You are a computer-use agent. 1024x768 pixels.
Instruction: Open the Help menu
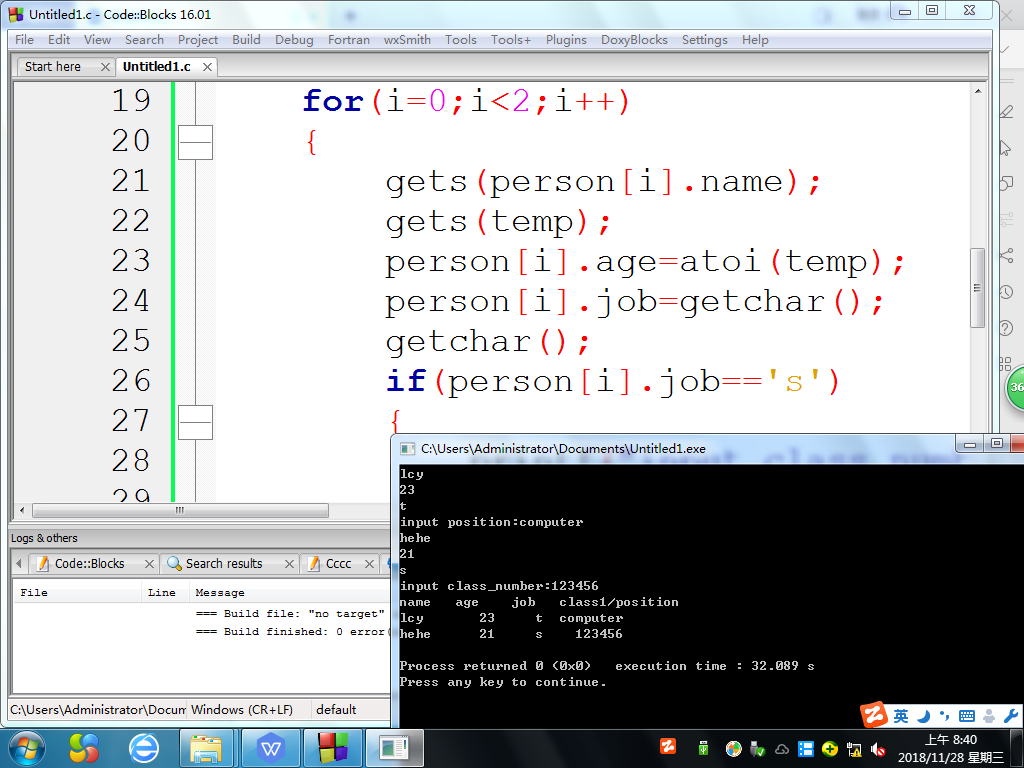[x=755, y=40]
